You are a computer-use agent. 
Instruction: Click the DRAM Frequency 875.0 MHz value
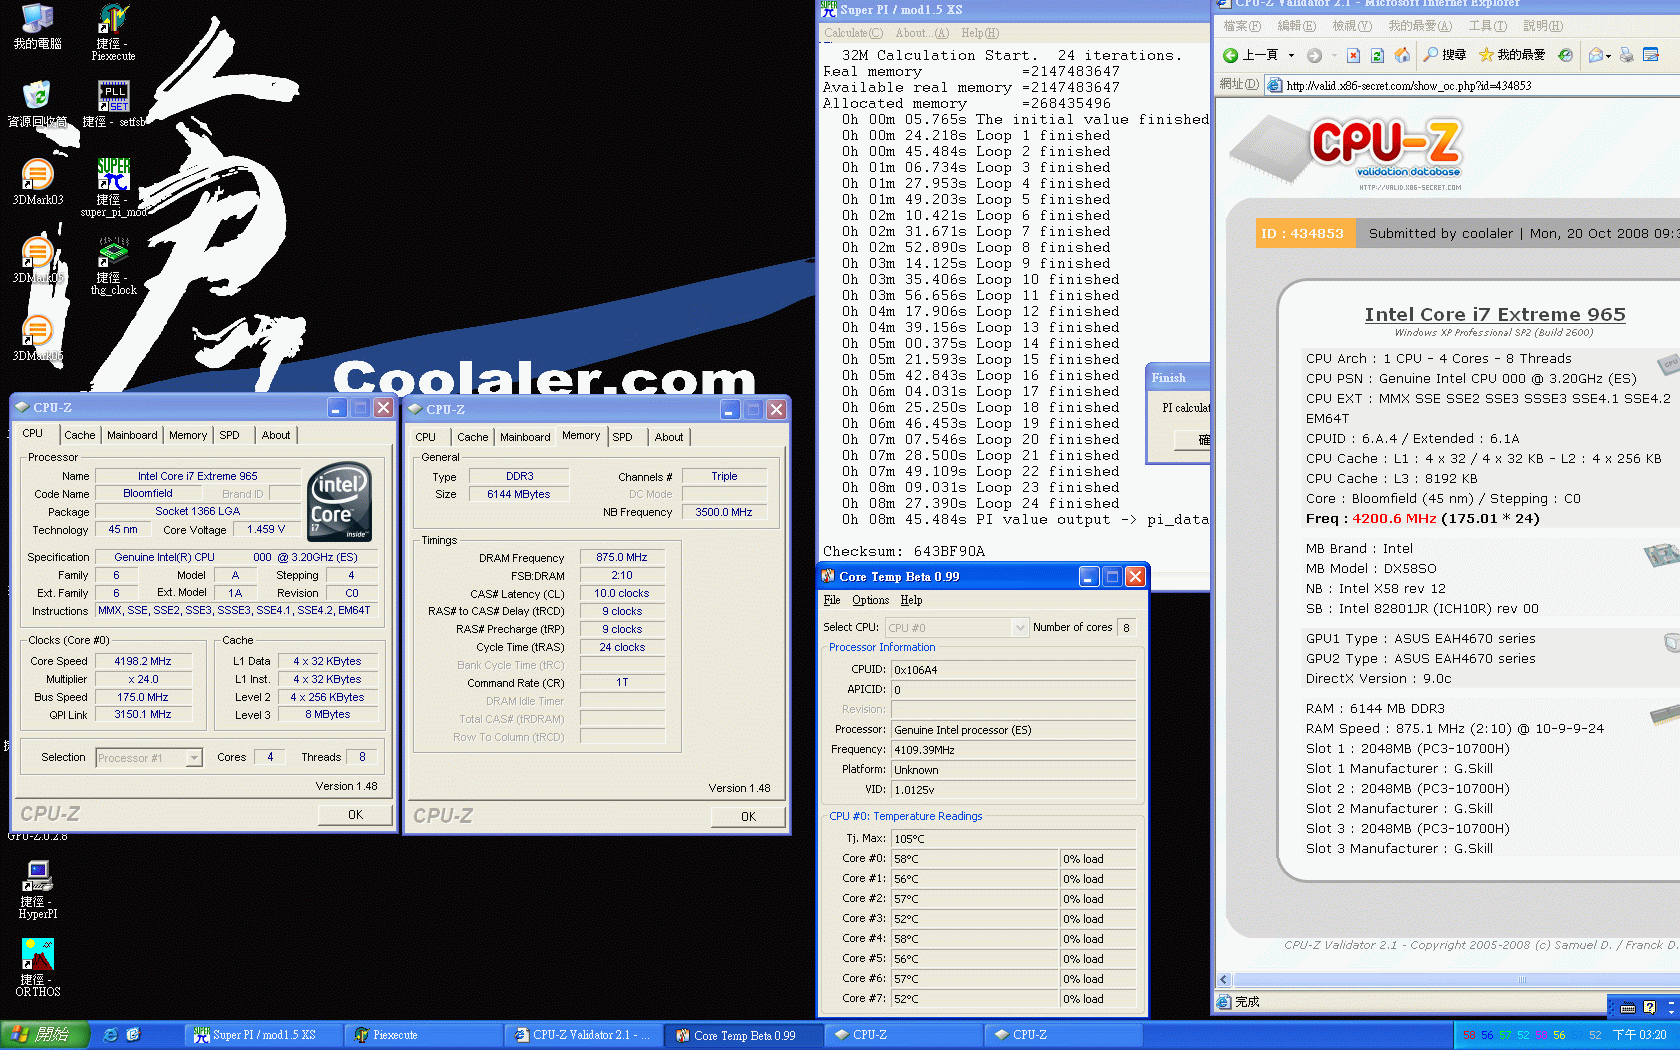(621, 558)
